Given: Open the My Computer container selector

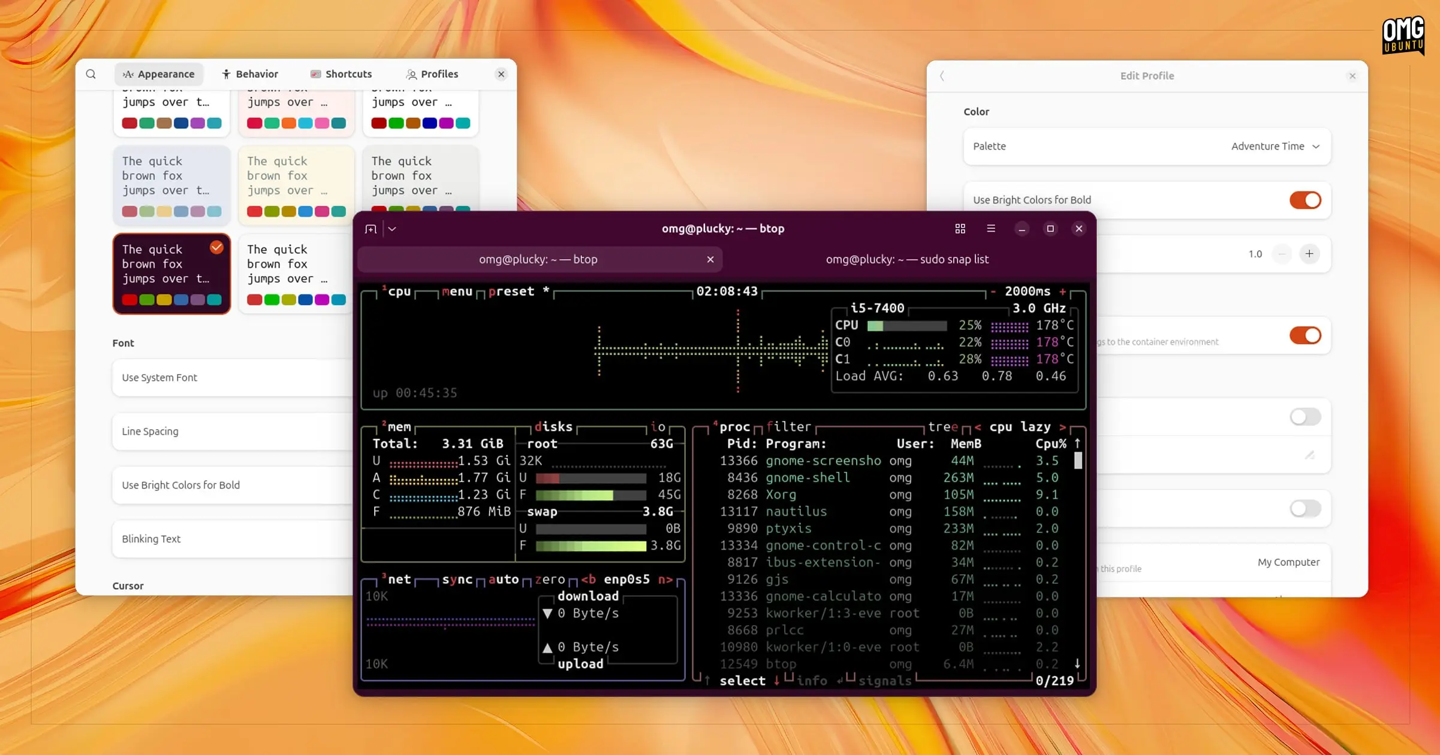Looking at the screenshot, I should pos(1288,562).
